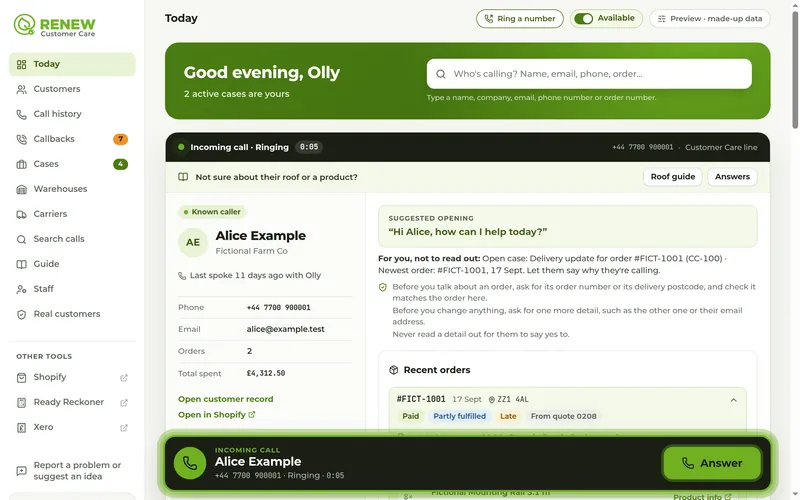Click the Renew Customer Care logo

coord(55,25)
